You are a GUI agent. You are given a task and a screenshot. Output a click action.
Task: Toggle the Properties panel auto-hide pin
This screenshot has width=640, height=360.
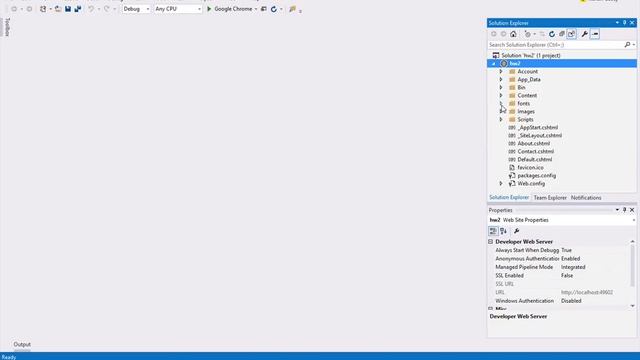[x=624, y=210]
